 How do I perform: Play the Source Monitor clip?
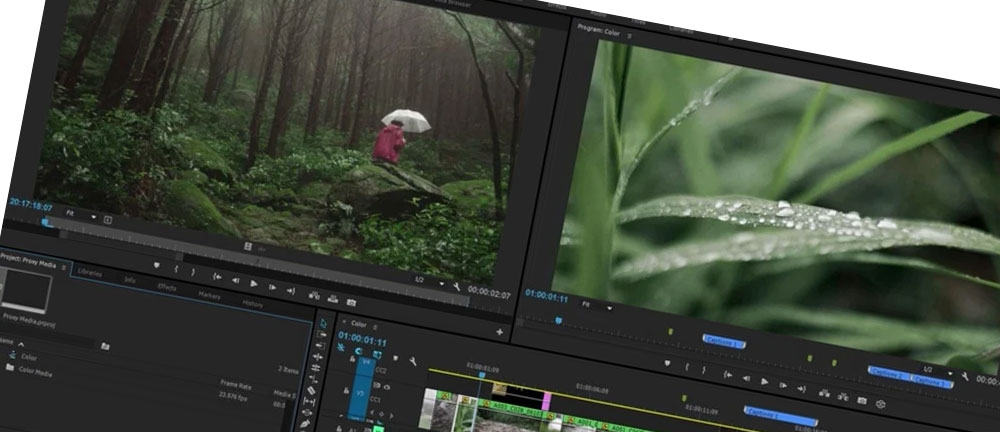pos(253,283)
